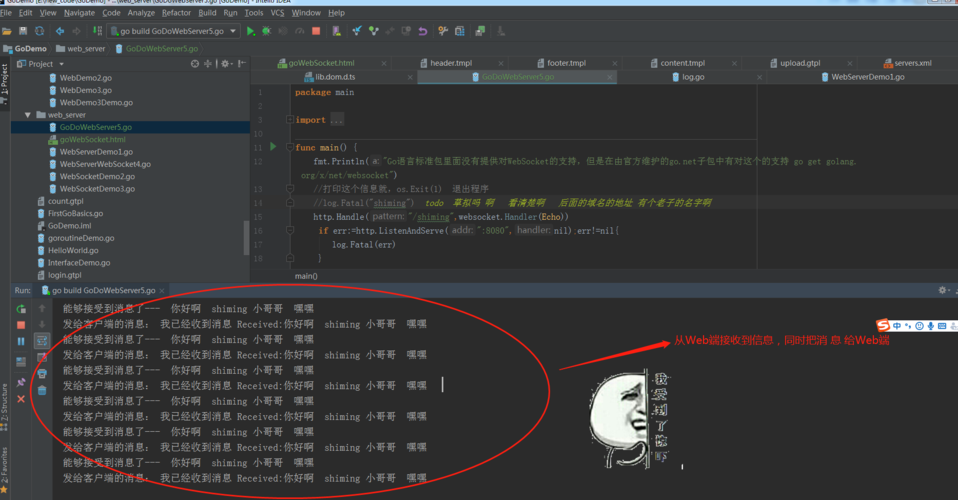Viewport: 958px width, 500px height.
Task: Click the Update Project VCS icon
Action: pyautogui.click(x=357, y=31)
